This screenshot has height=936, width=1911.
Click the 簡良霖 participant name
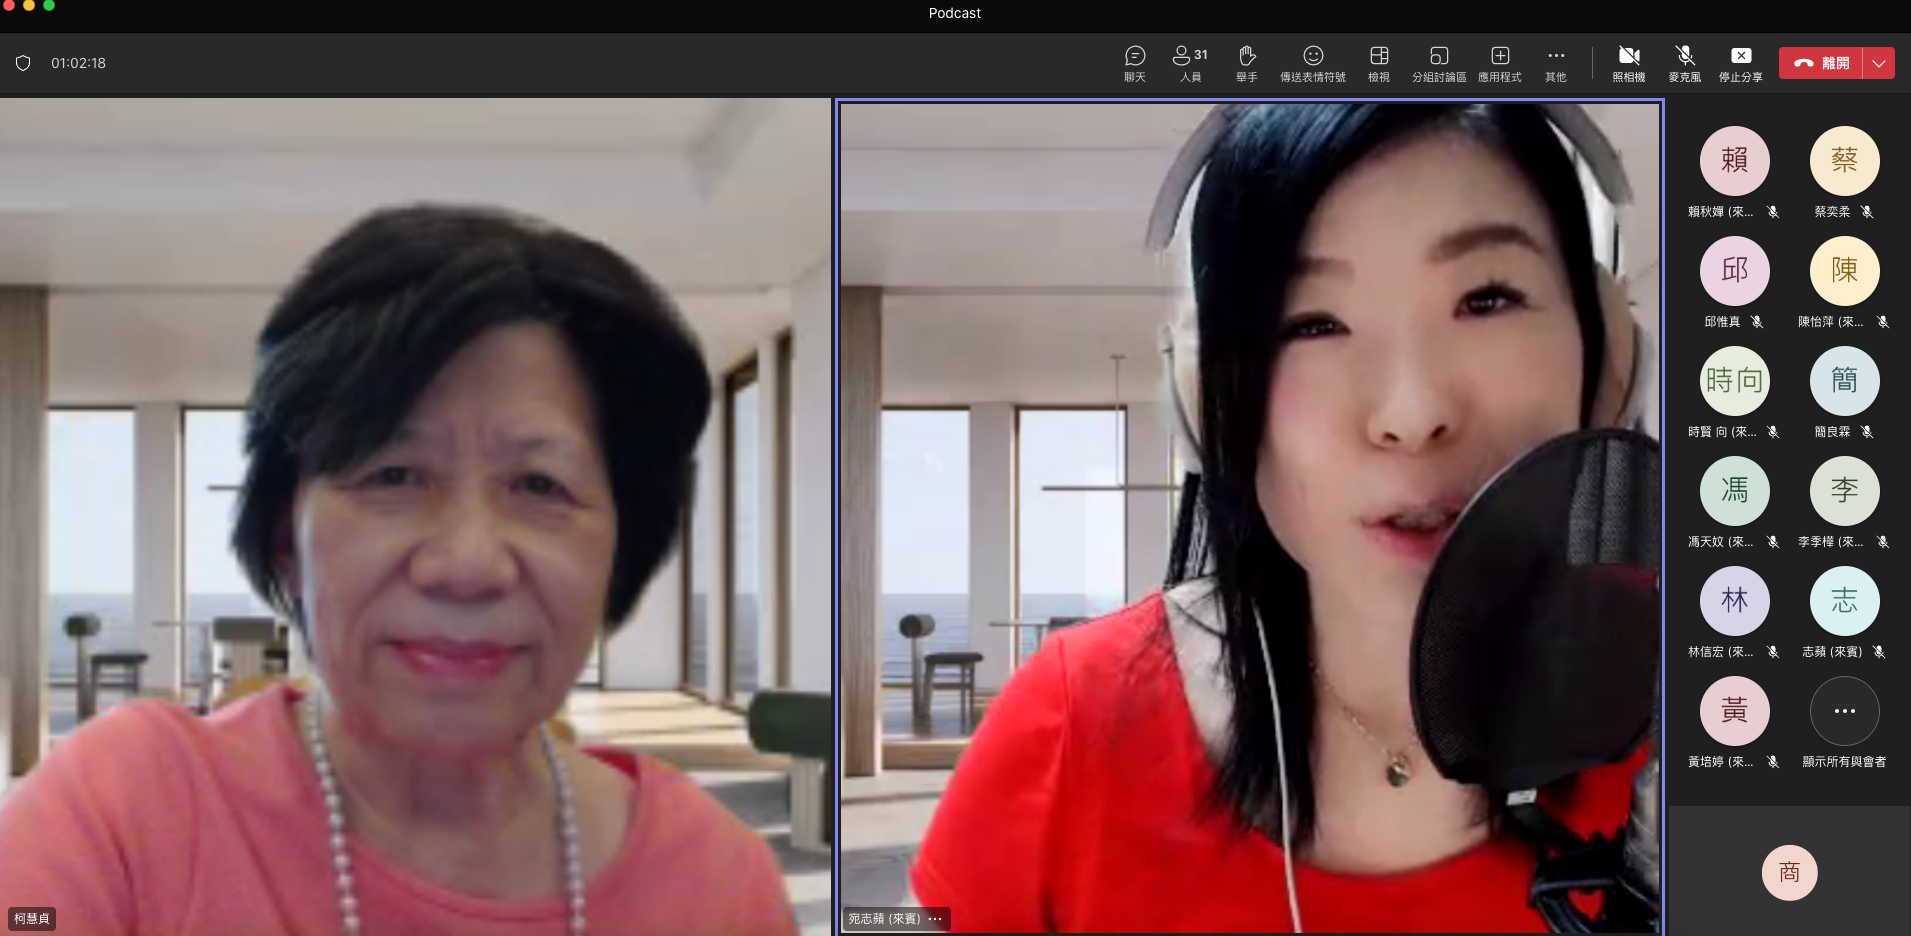click(1832, 432)
